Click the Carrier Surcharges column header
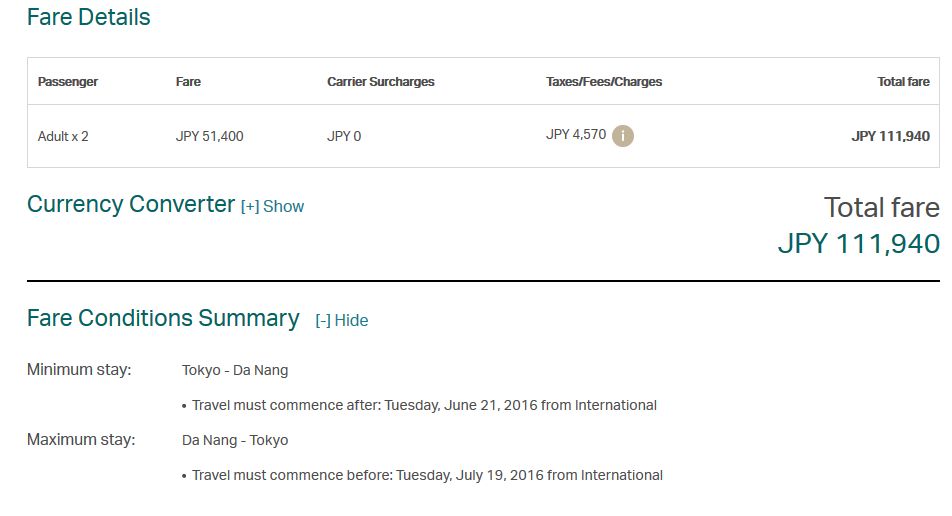 pyautogui.click(x=381, y=82)
